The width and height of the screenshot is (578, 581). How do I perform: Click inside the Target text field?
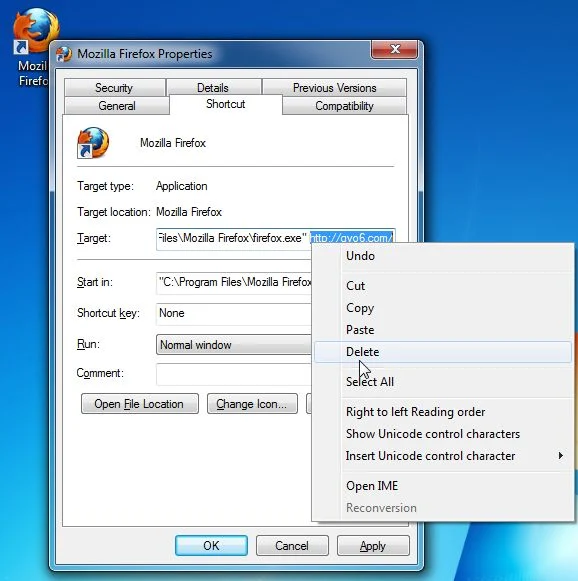276,238
